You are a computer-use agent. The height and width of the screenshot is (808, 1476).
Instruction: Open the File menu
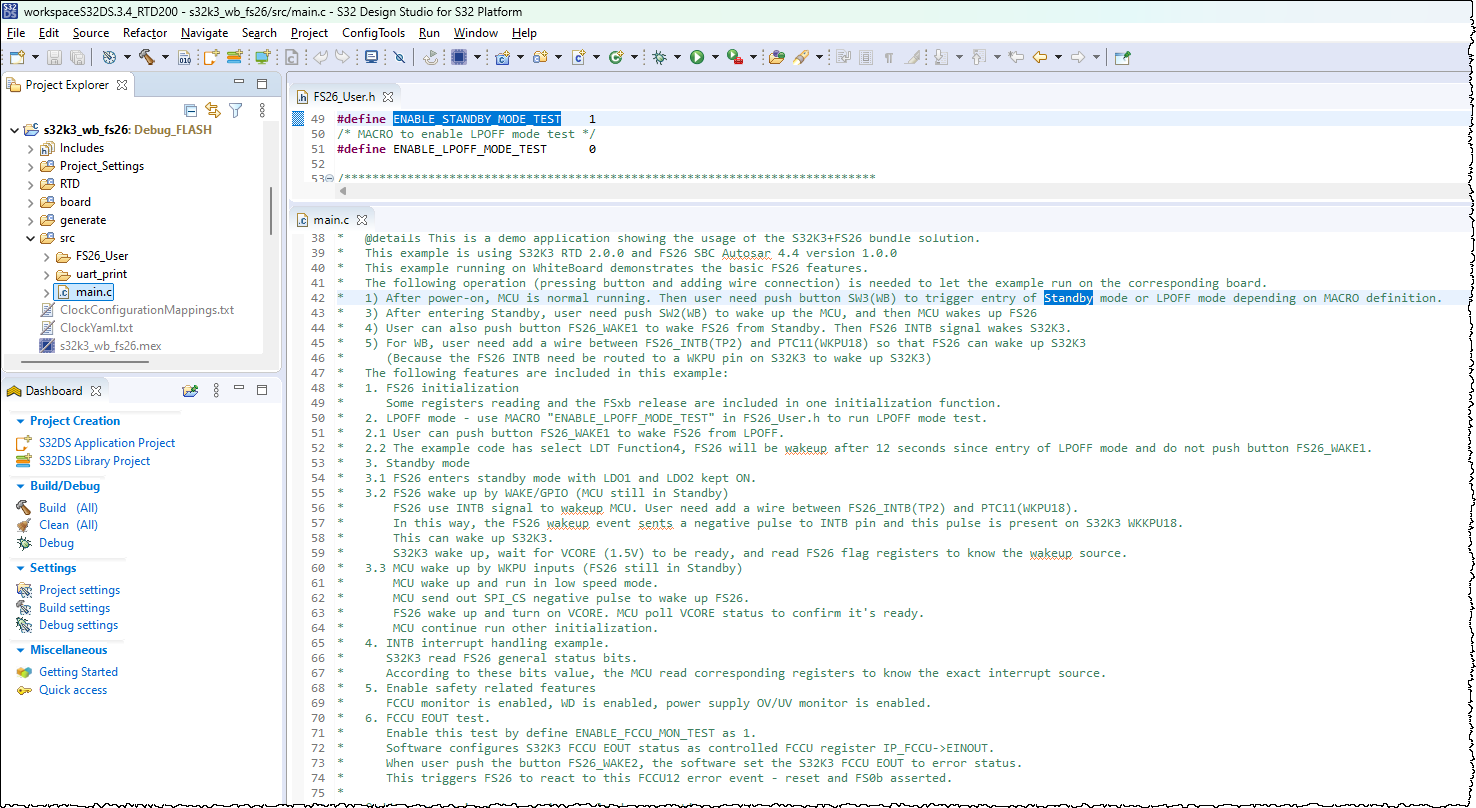16,33
